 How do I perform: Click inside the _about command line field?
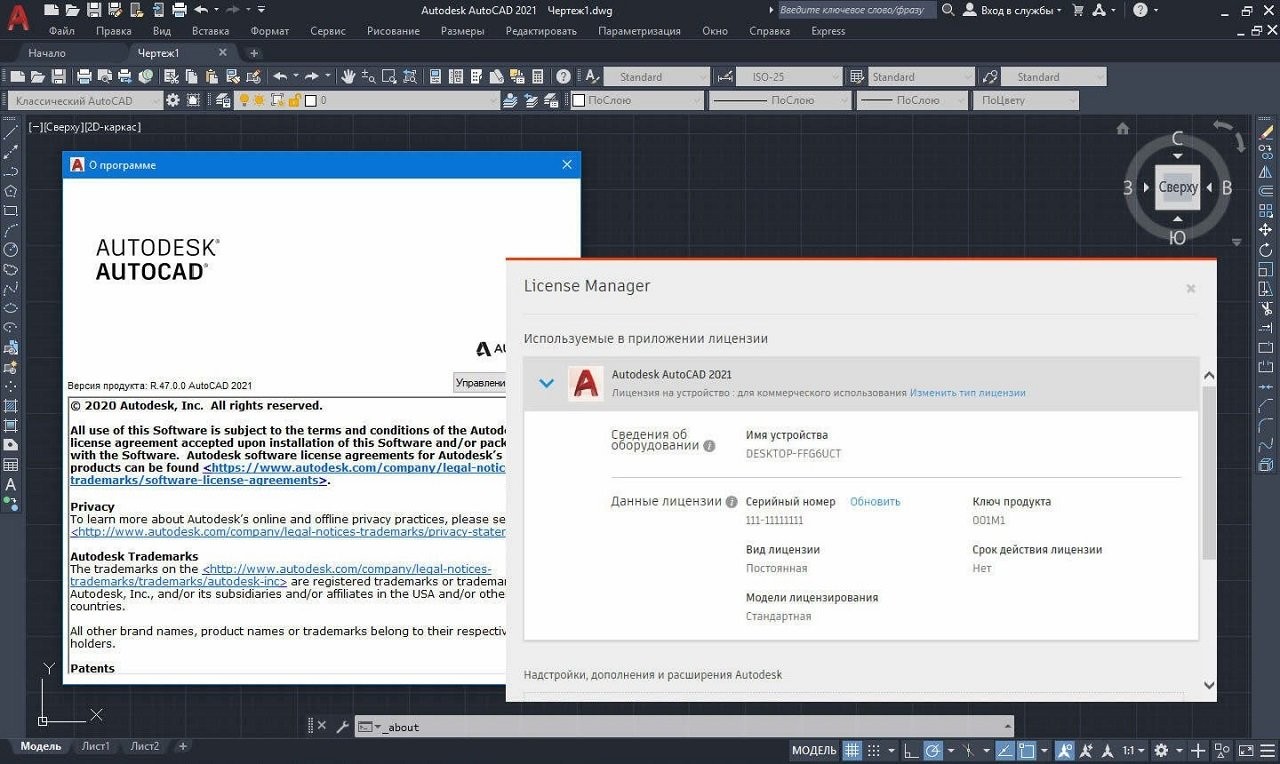pyautogui.click(x=600, y=727)
